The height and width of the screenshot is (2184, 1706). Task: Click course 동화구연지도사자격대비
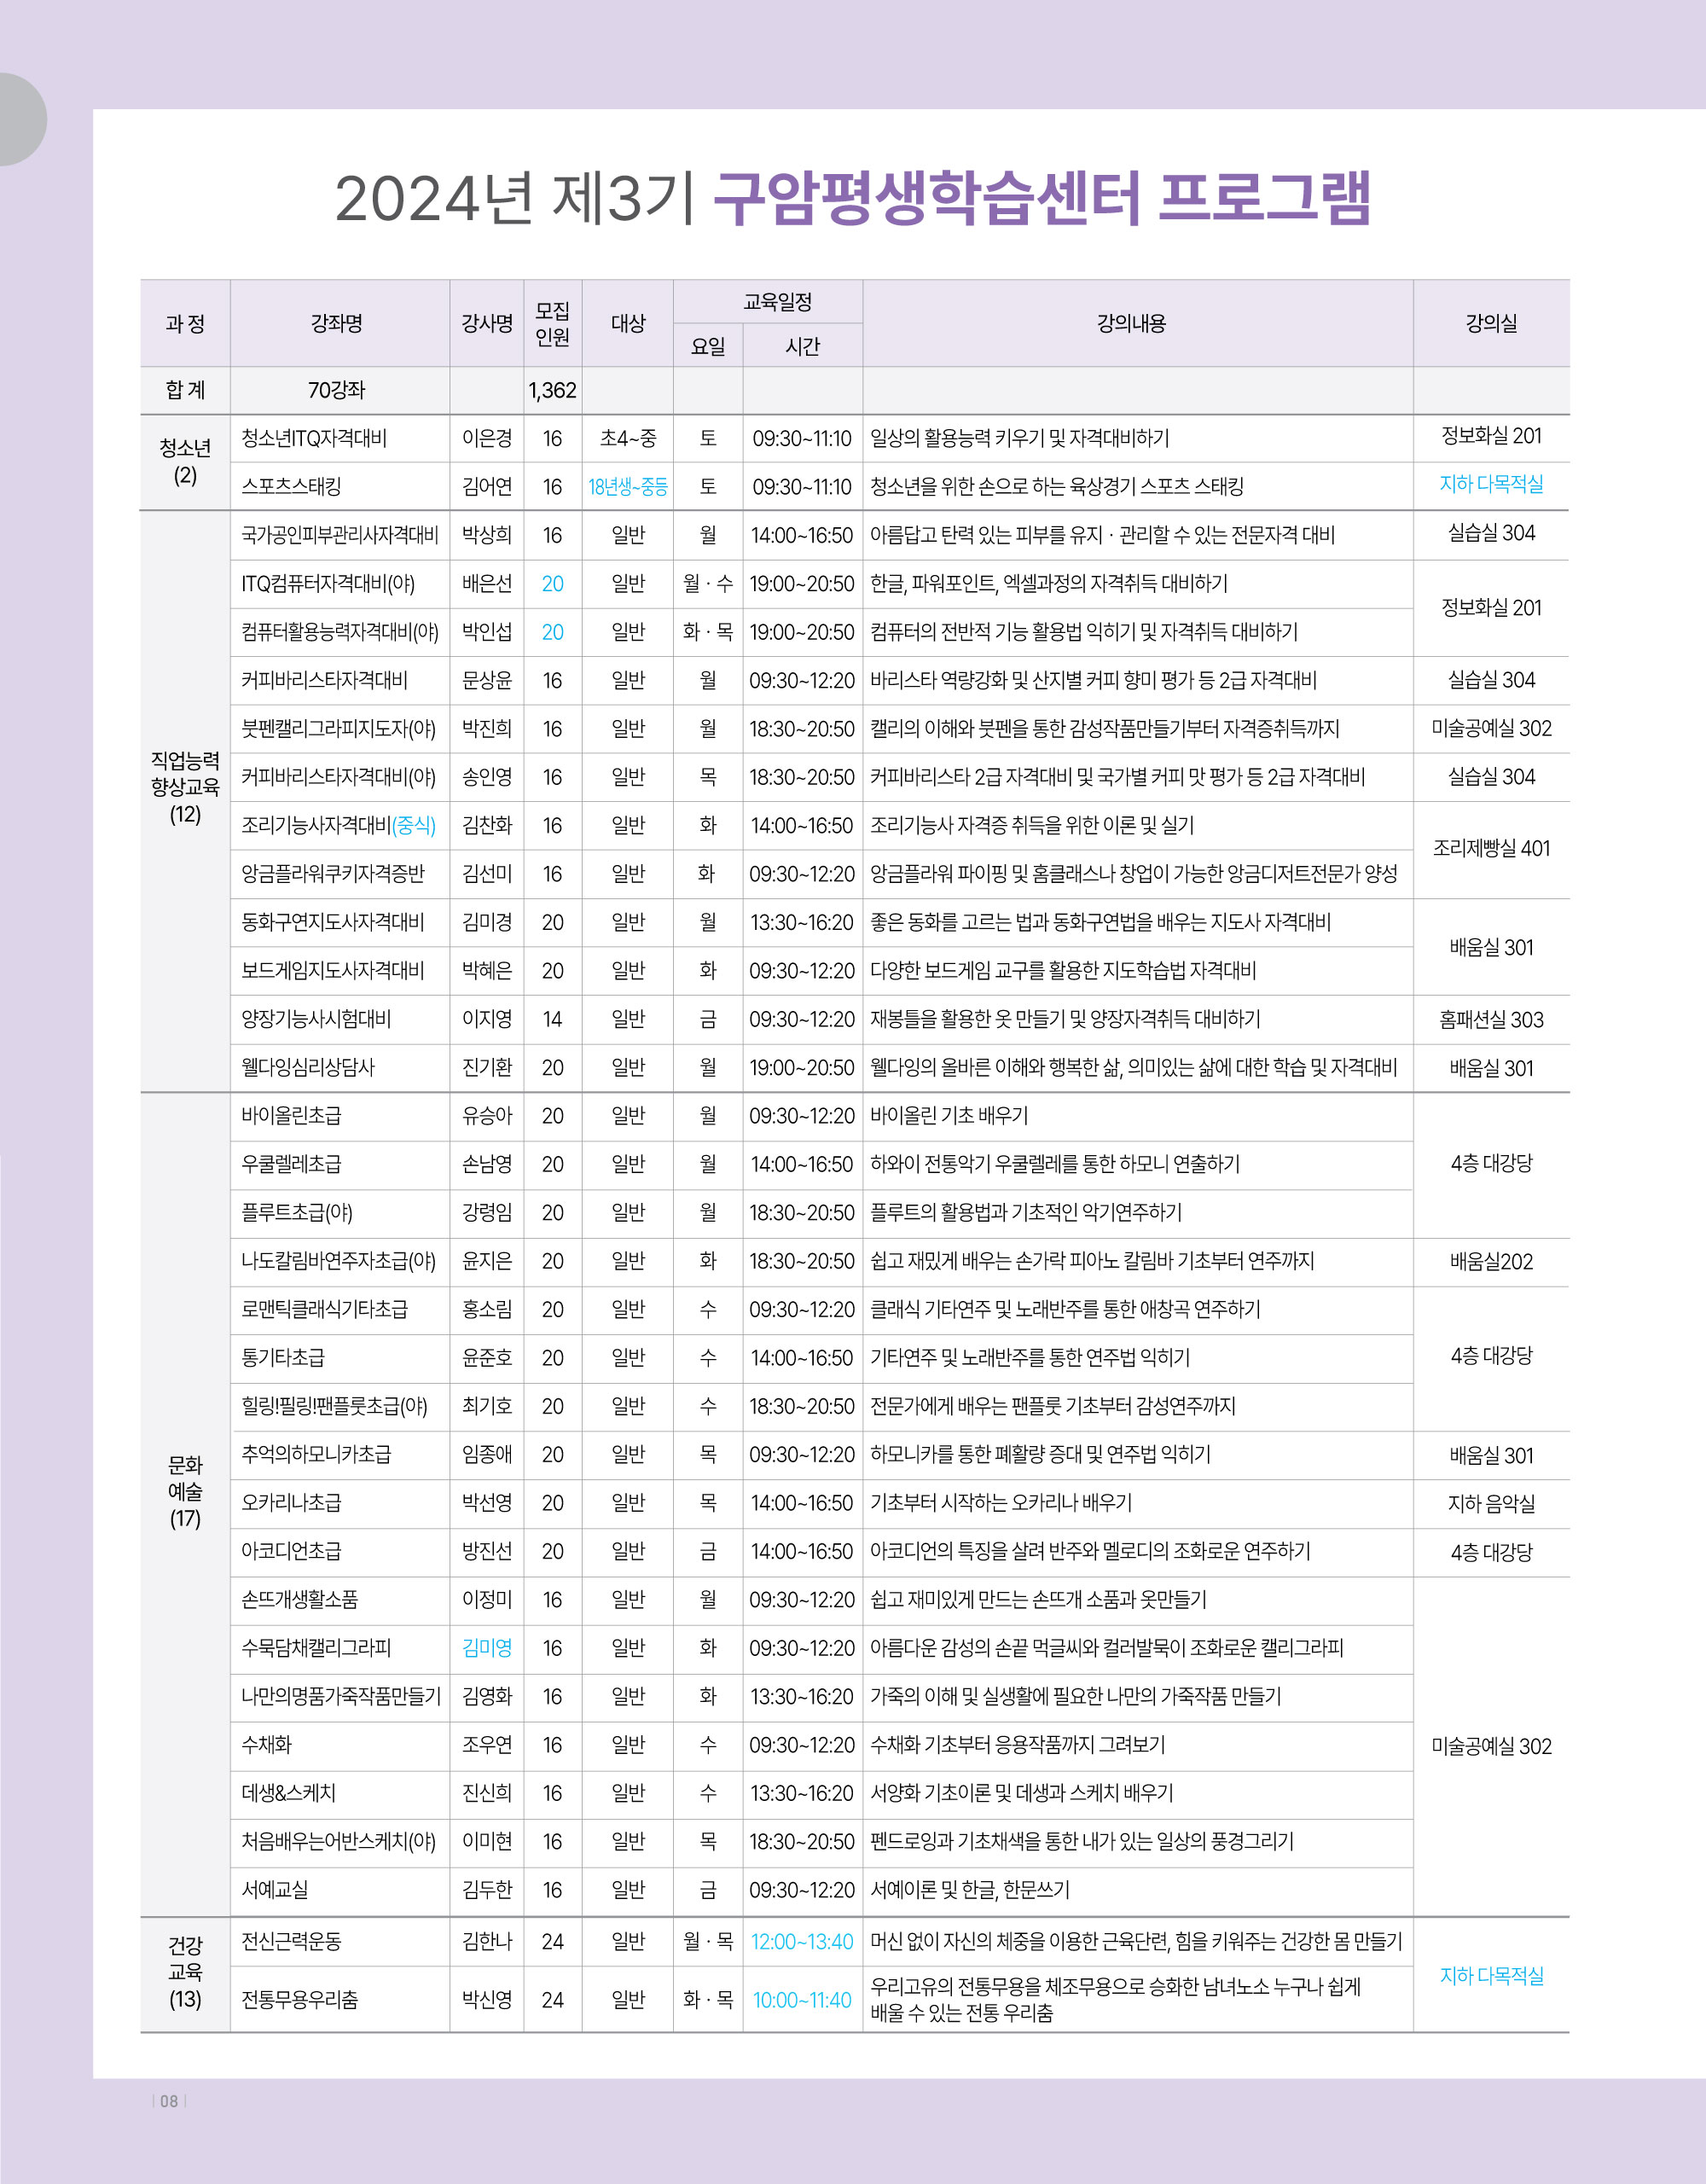coord(333,922)
